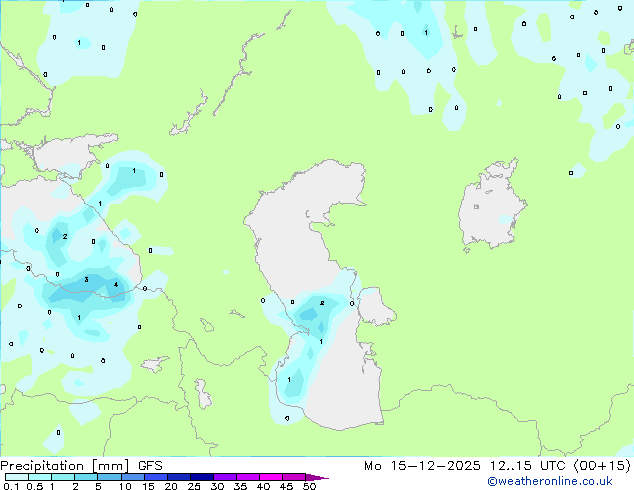The height and width of the screenshot is (490, 634).
Task: Click the 1–2 mm legend swatch
Action: coord(63,477)
